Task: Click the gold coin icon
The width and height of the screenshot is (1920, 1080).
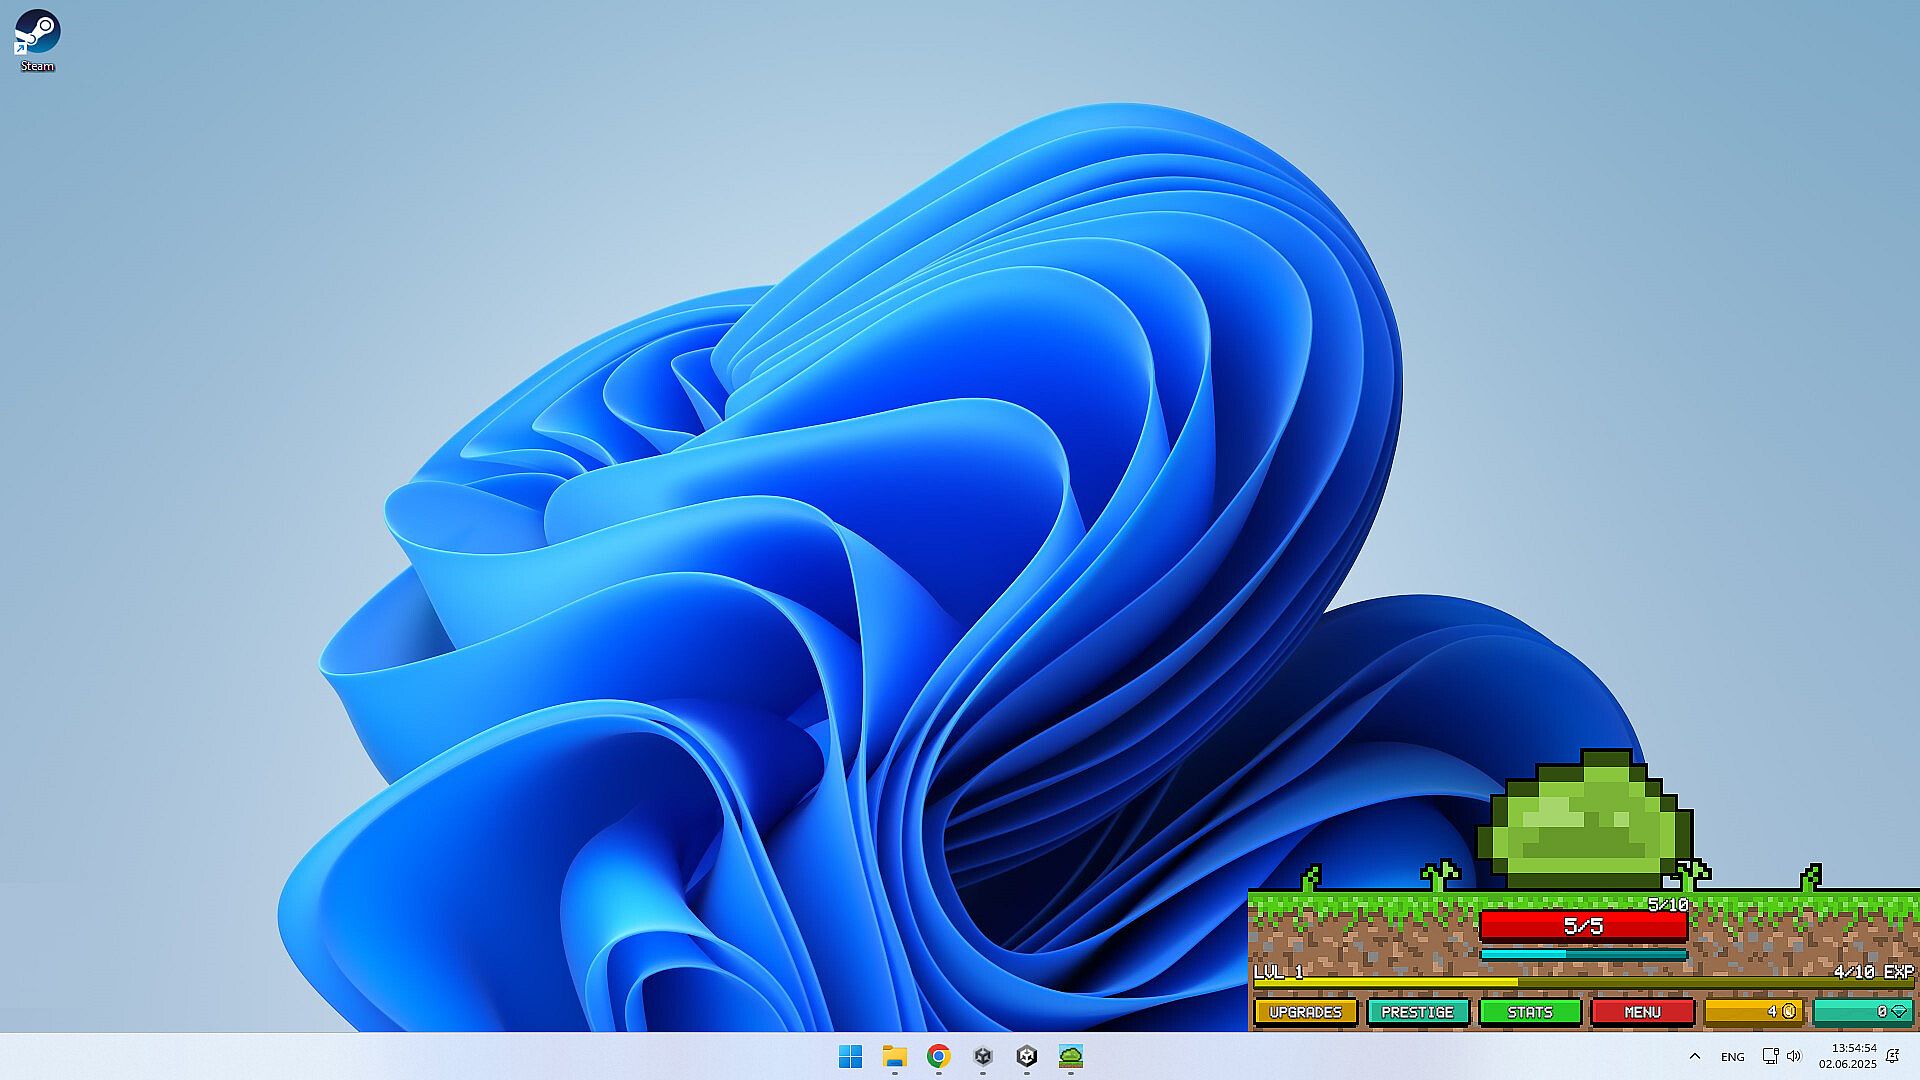Action: [1789, 1012]
